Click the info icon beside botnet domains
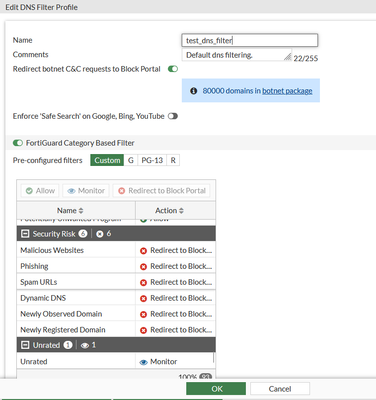Screen dimensions: 376x400 pyautogui.click(x=193, y=91)
